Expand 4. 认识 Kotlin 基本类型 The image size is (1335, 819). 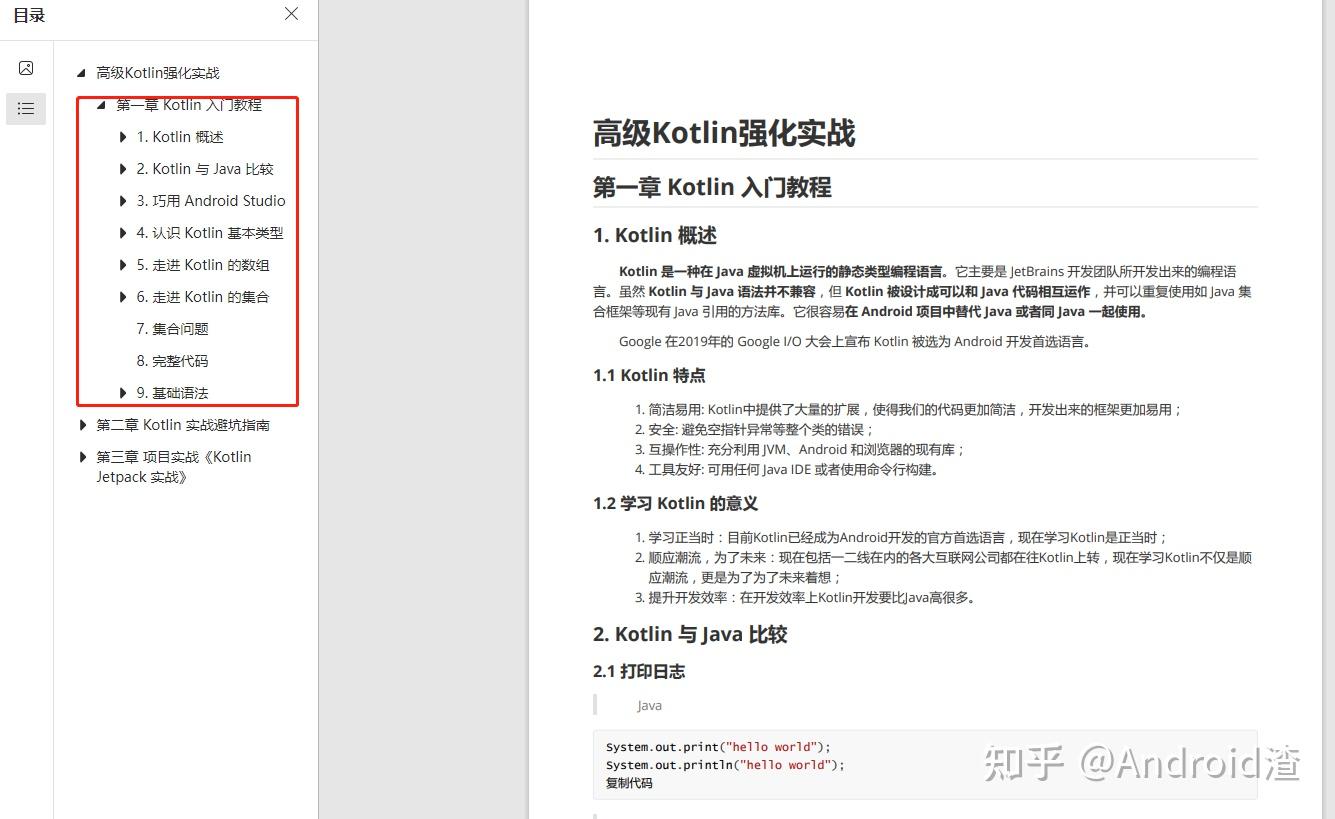point(121,232)
